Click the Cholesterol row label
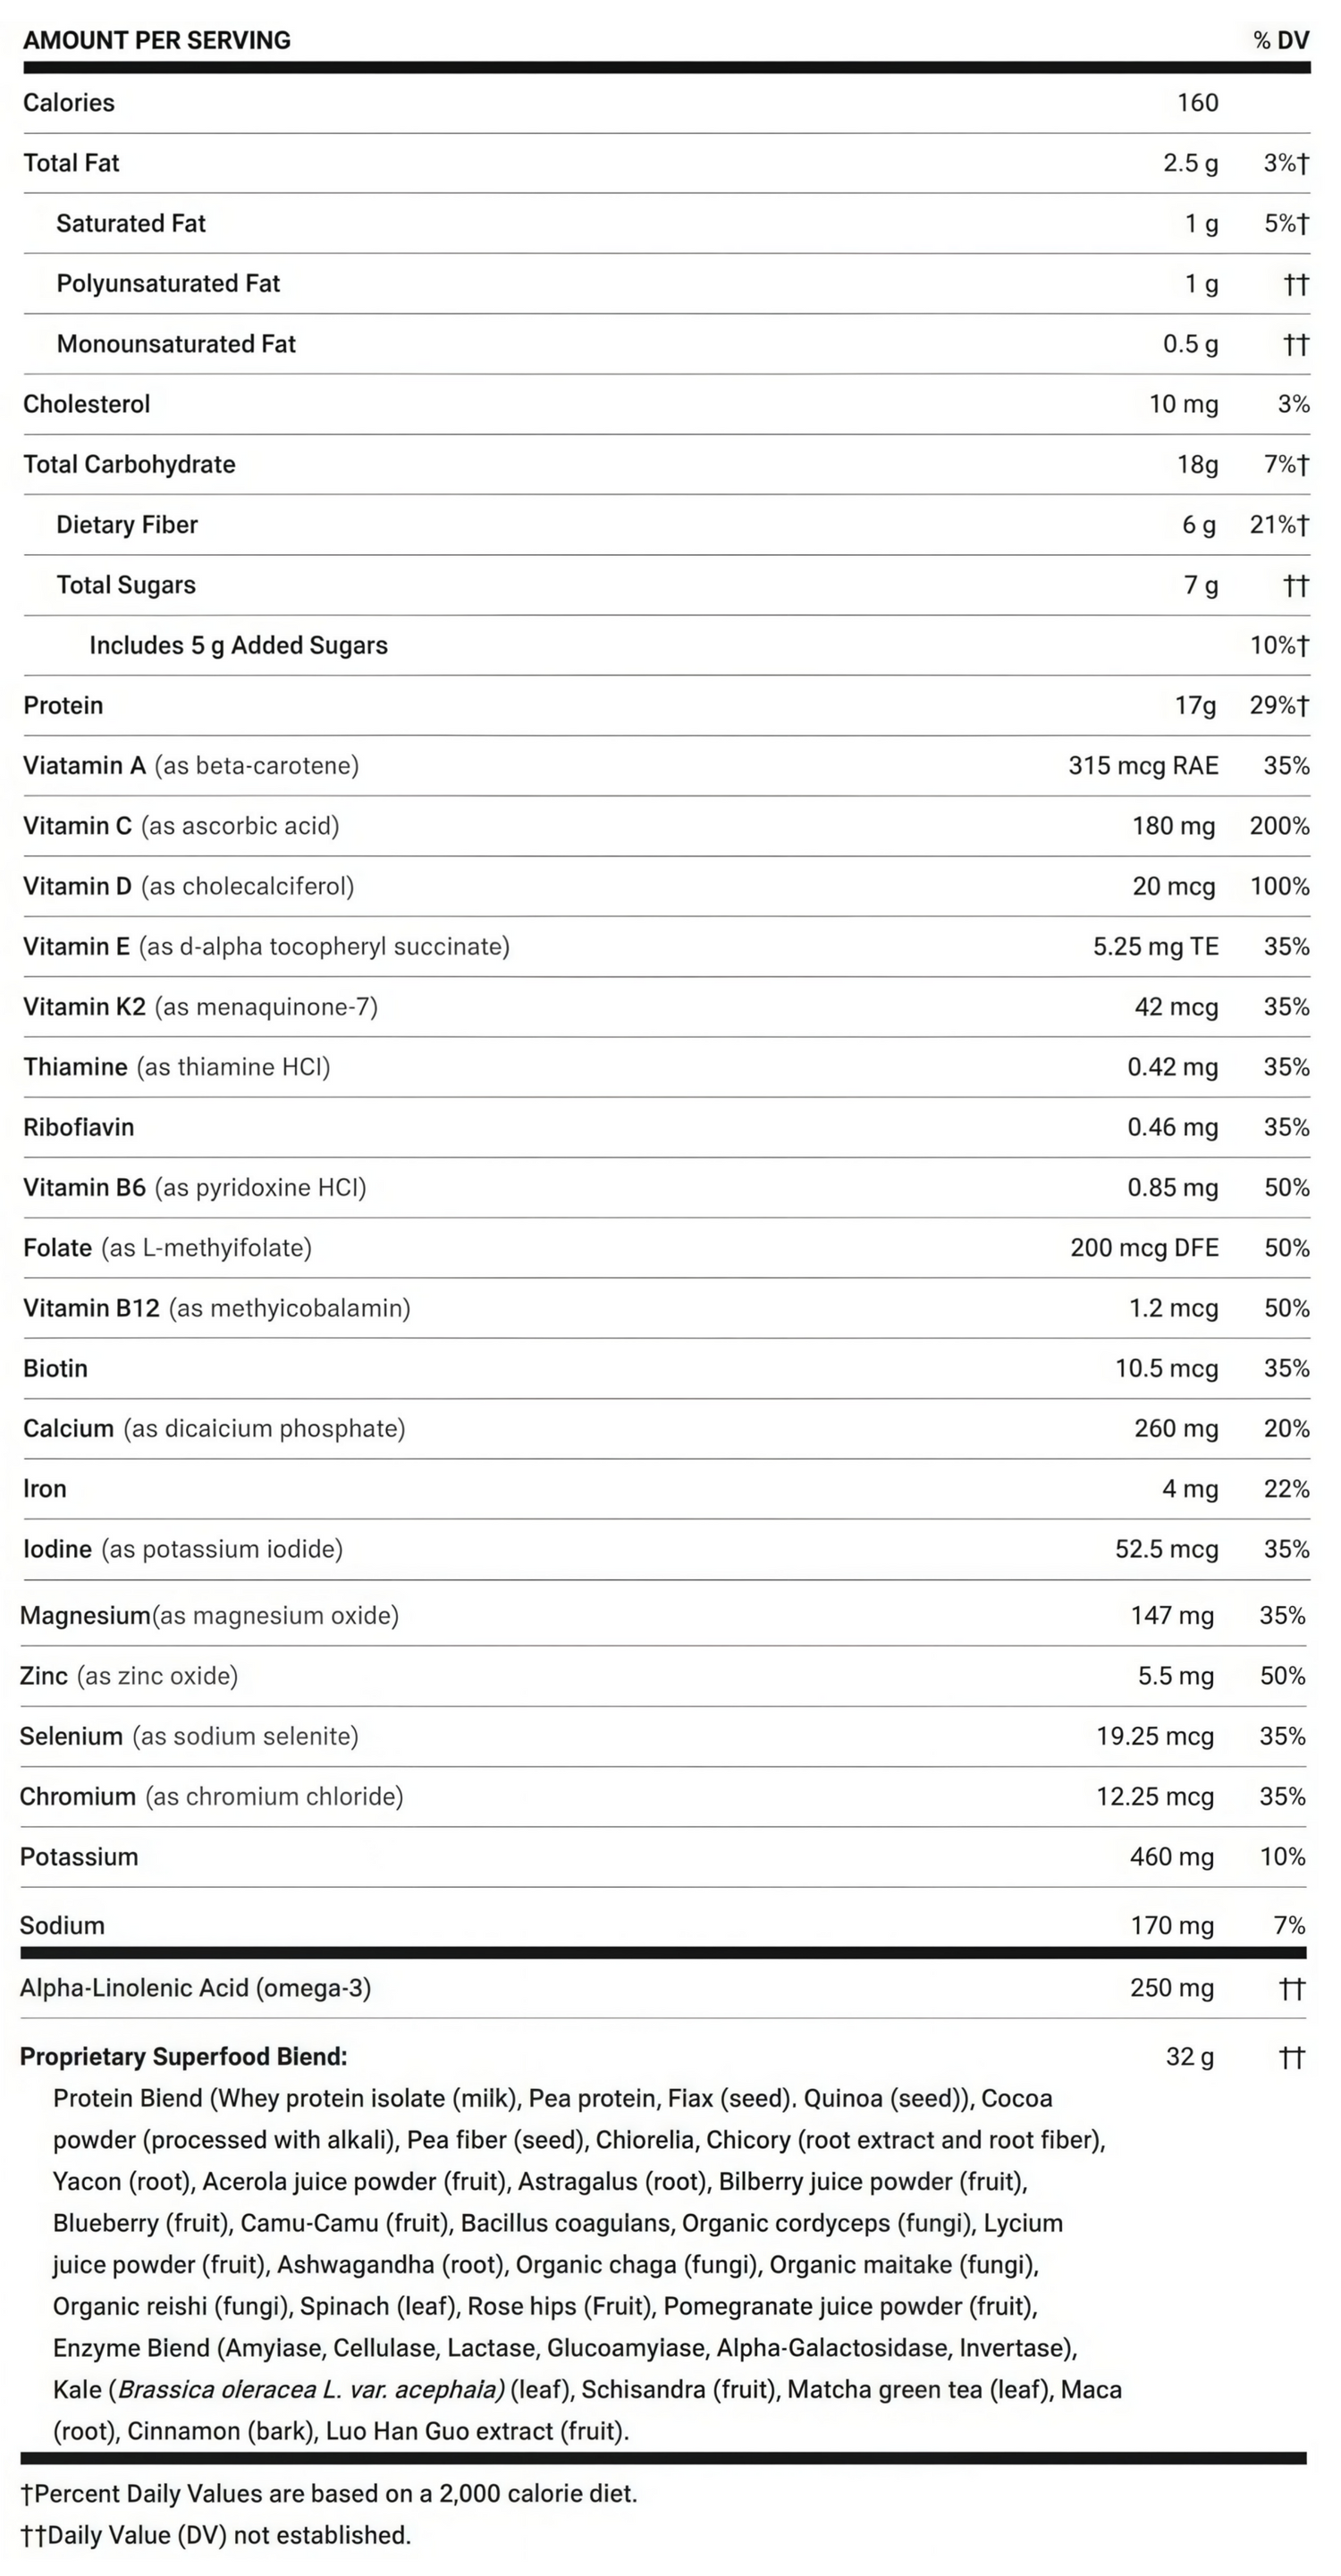The height and width of the screenshot is (2576, 1341). click(87, 404)
